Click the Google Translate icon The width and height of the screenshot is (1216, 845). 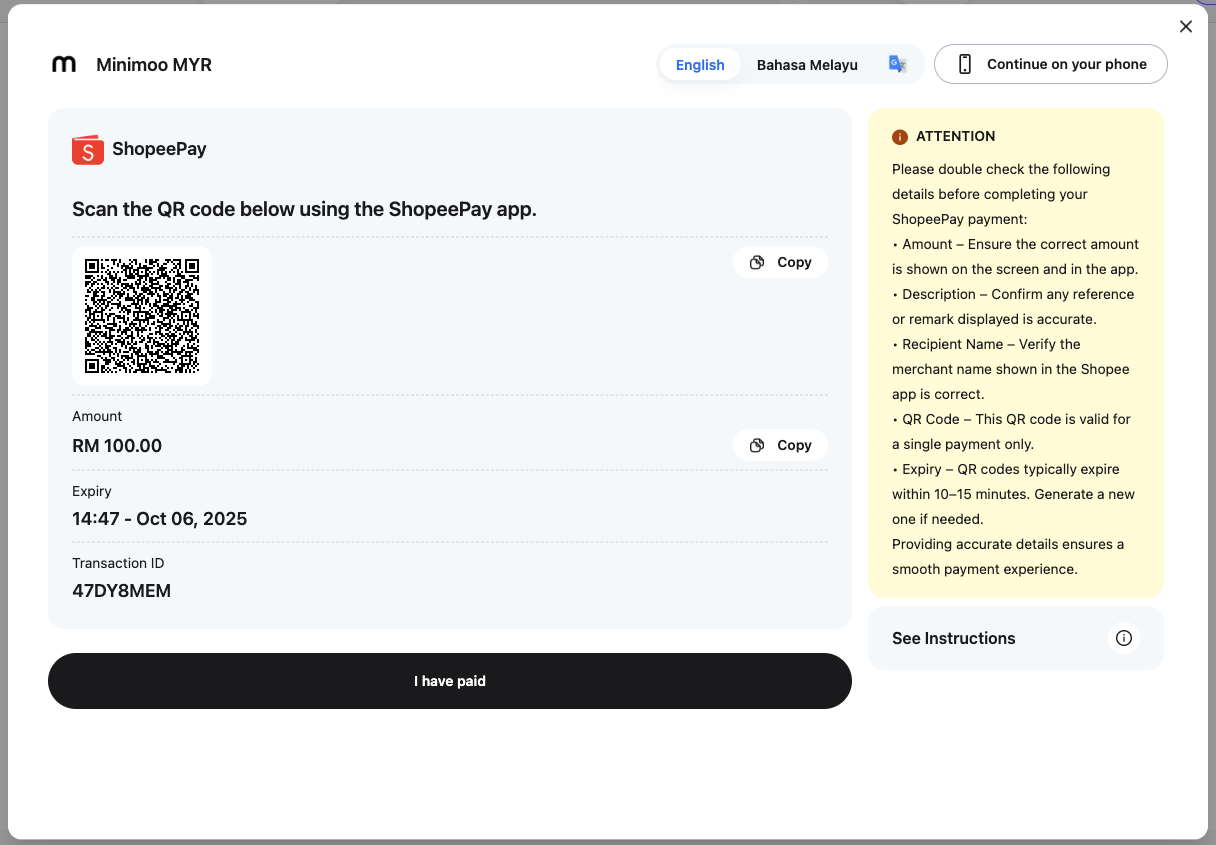[897, 63]
